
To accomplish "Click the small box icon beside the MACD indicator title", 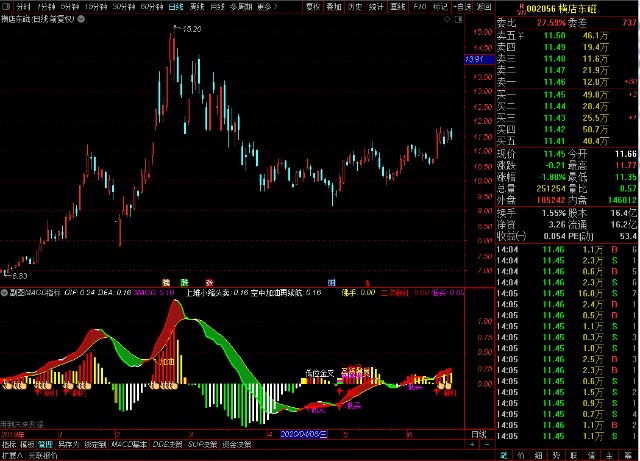I will 5,293.
